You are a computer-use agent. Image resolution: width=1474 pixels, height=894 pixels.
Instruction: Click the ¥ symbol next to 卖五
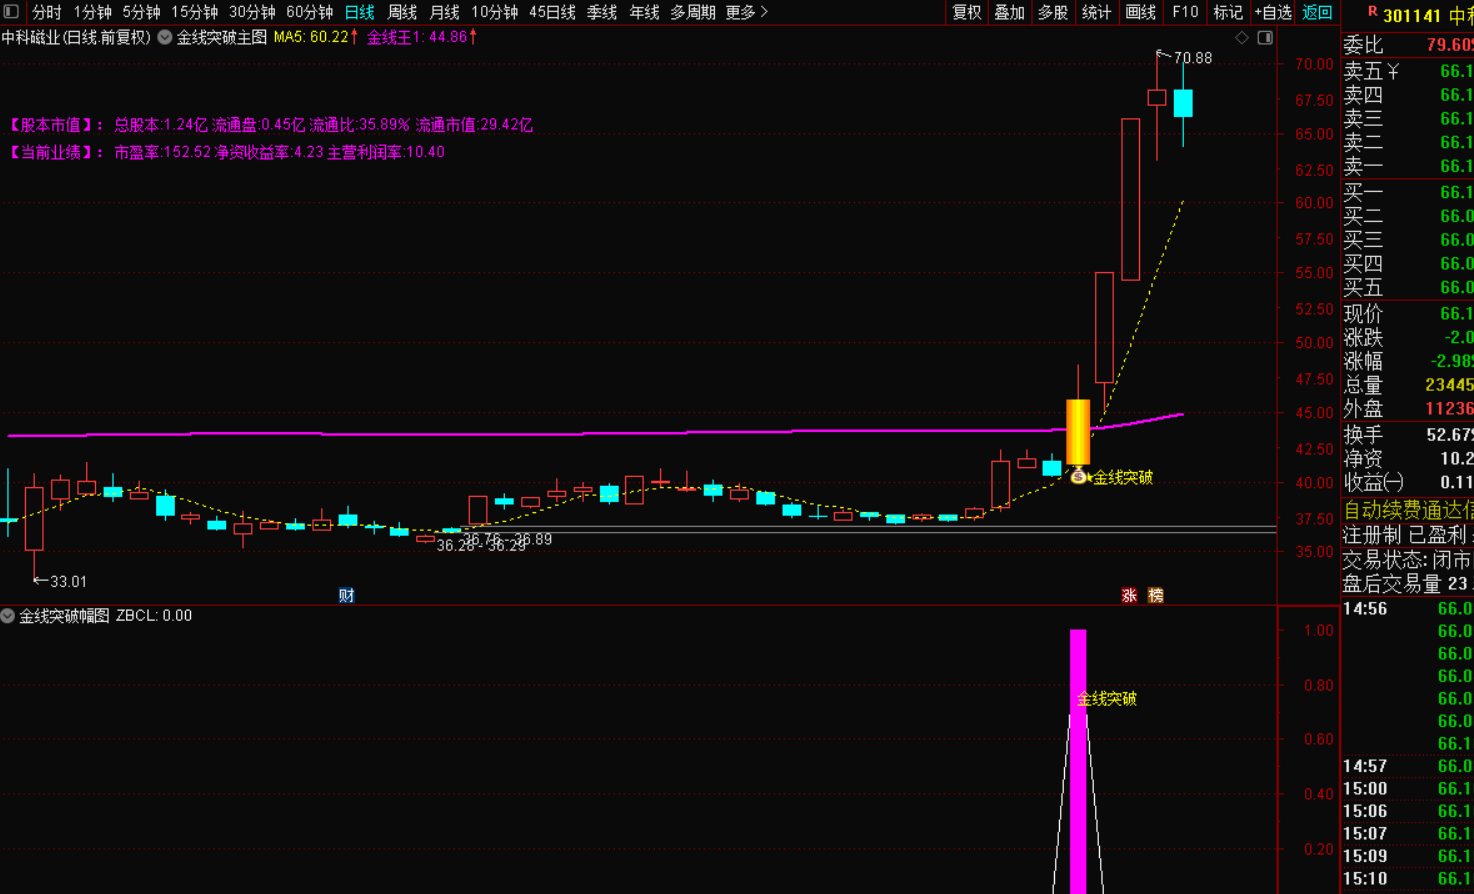click(1393, 71)
